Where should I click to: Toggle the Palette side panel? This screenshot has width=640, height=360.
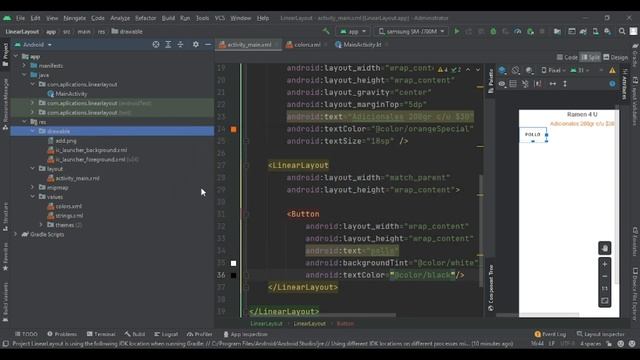coord(491,81)
